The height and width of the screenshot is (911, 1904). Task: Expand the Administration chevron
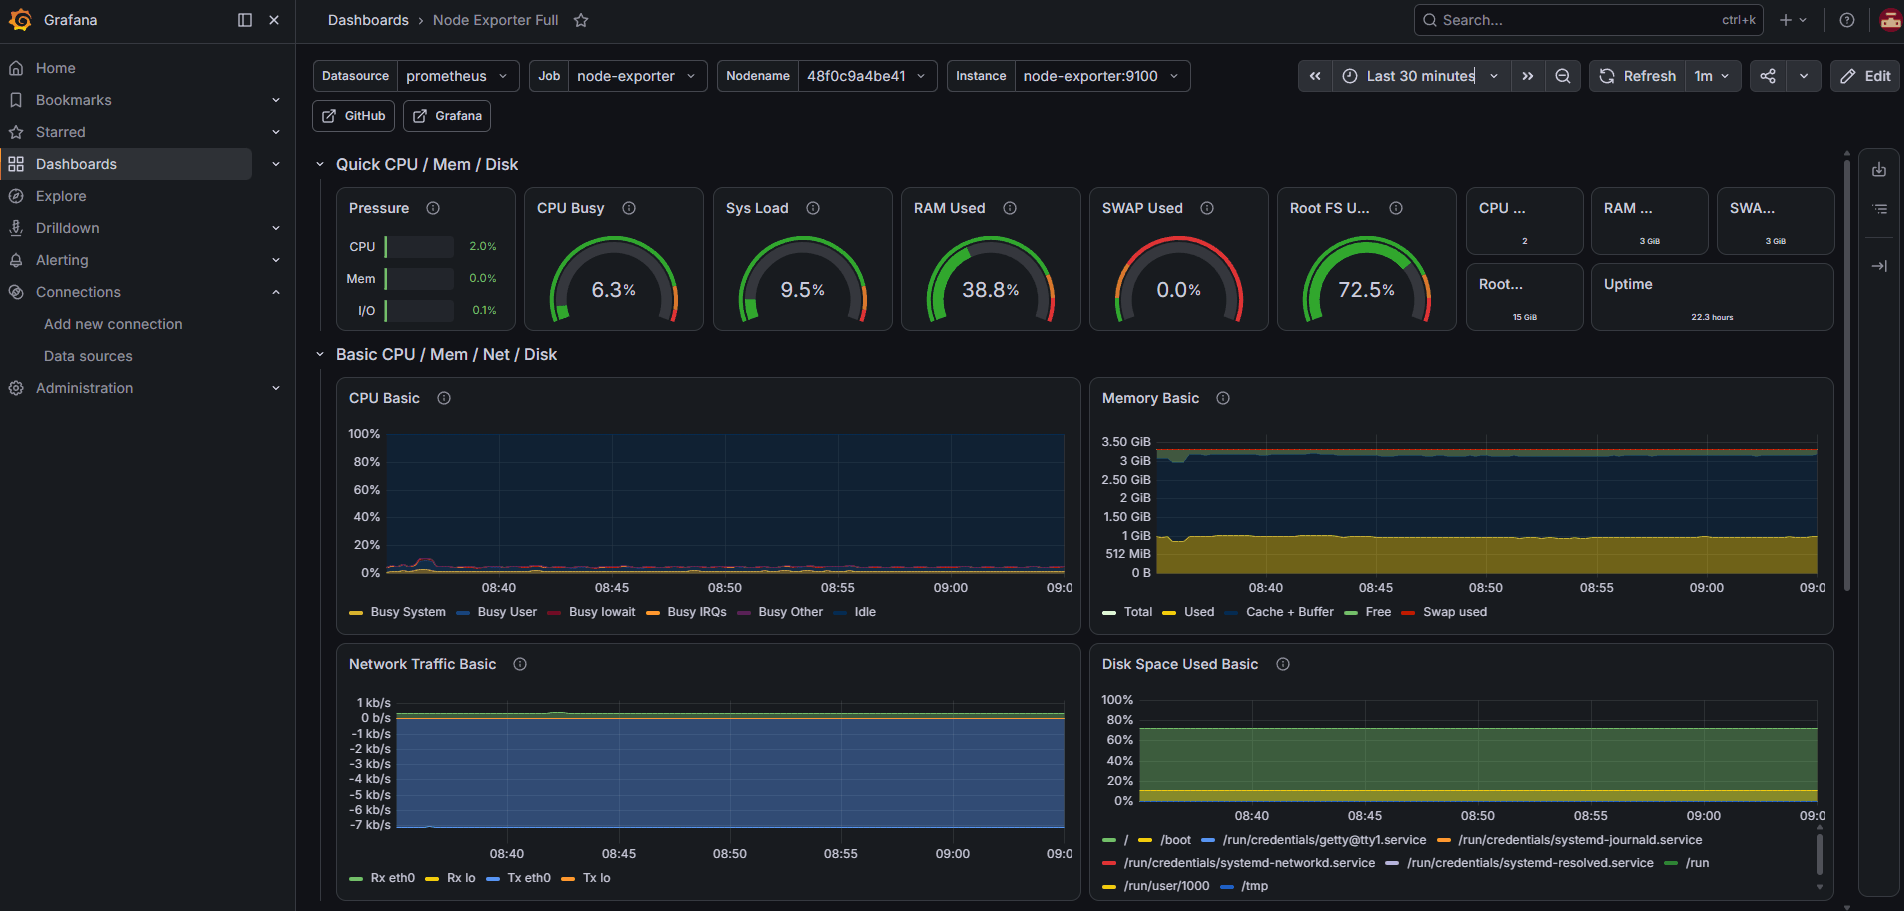276,388
